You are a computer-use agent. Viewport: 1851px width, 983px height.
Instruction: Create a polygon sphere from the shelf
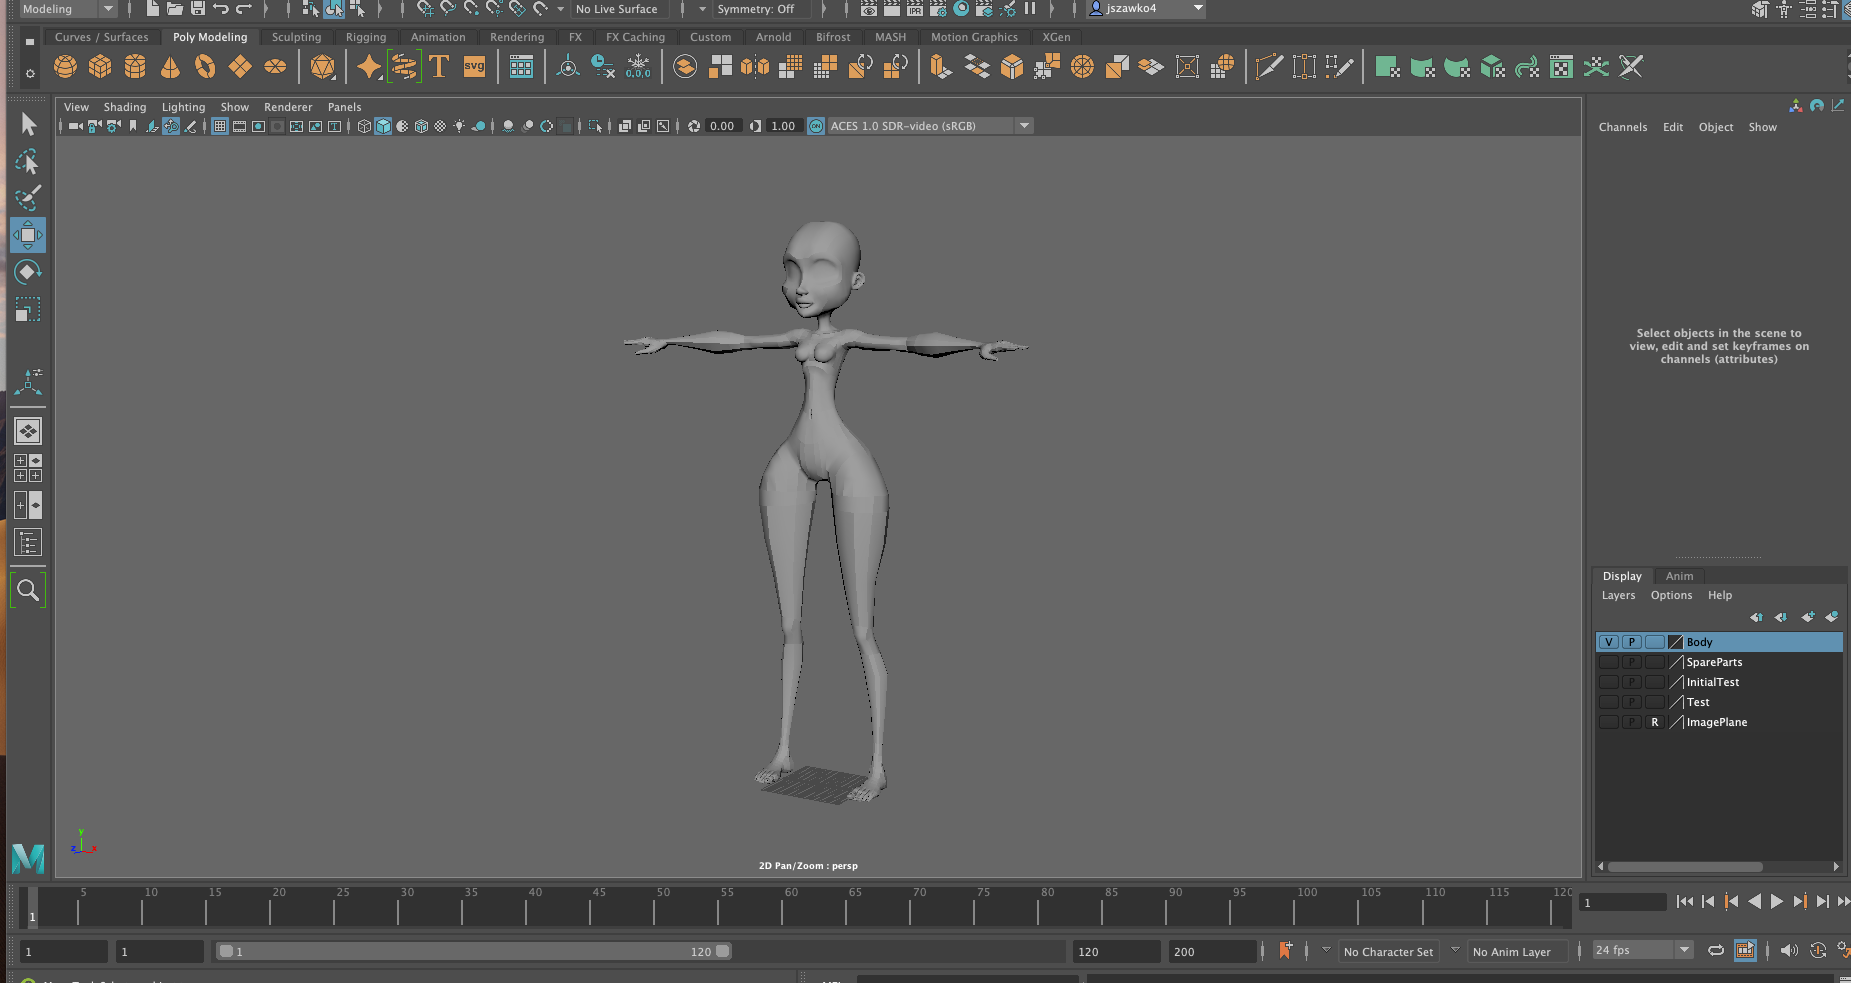pos(65,67)
